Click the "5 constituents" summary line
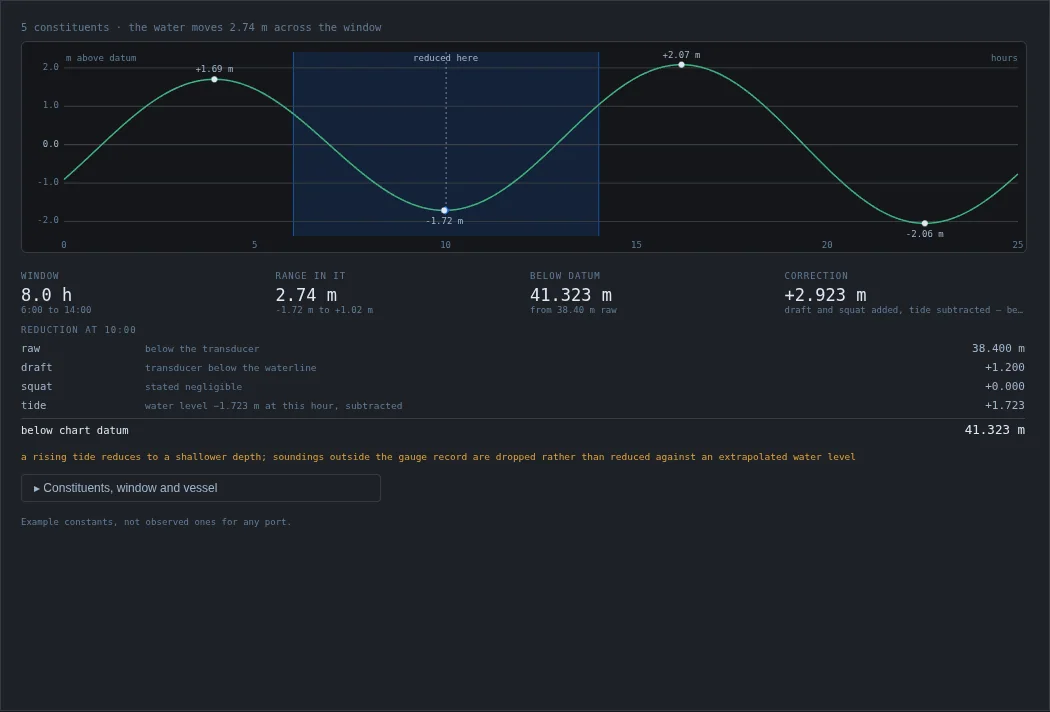The height and width of the screenshot is (712, 1050). tap(201, 27)
